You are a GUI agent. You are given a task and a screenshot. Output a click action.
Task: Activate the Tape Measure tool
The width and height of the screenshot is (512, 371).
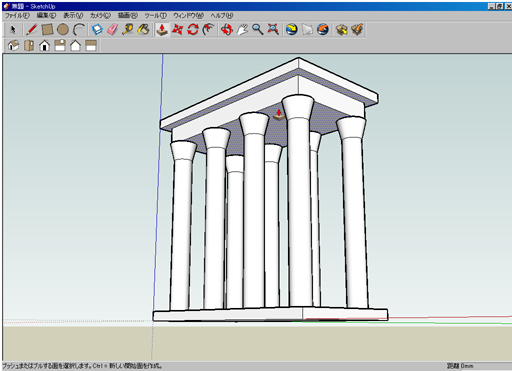[128, 30]
